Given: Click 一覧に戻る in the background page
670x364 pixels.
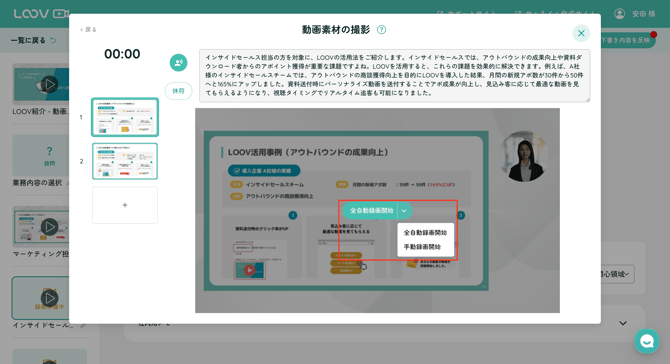Looking at the screenshot, I should coord(33,40).
